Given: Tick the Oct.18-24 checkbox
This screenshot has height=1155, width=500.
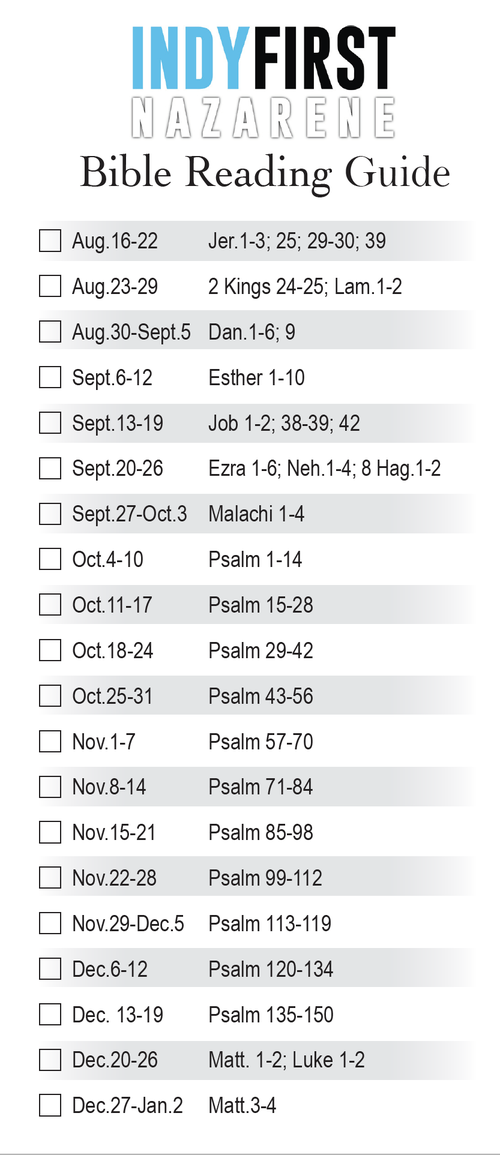Looking at the screenshot, I should coord(50,650).
